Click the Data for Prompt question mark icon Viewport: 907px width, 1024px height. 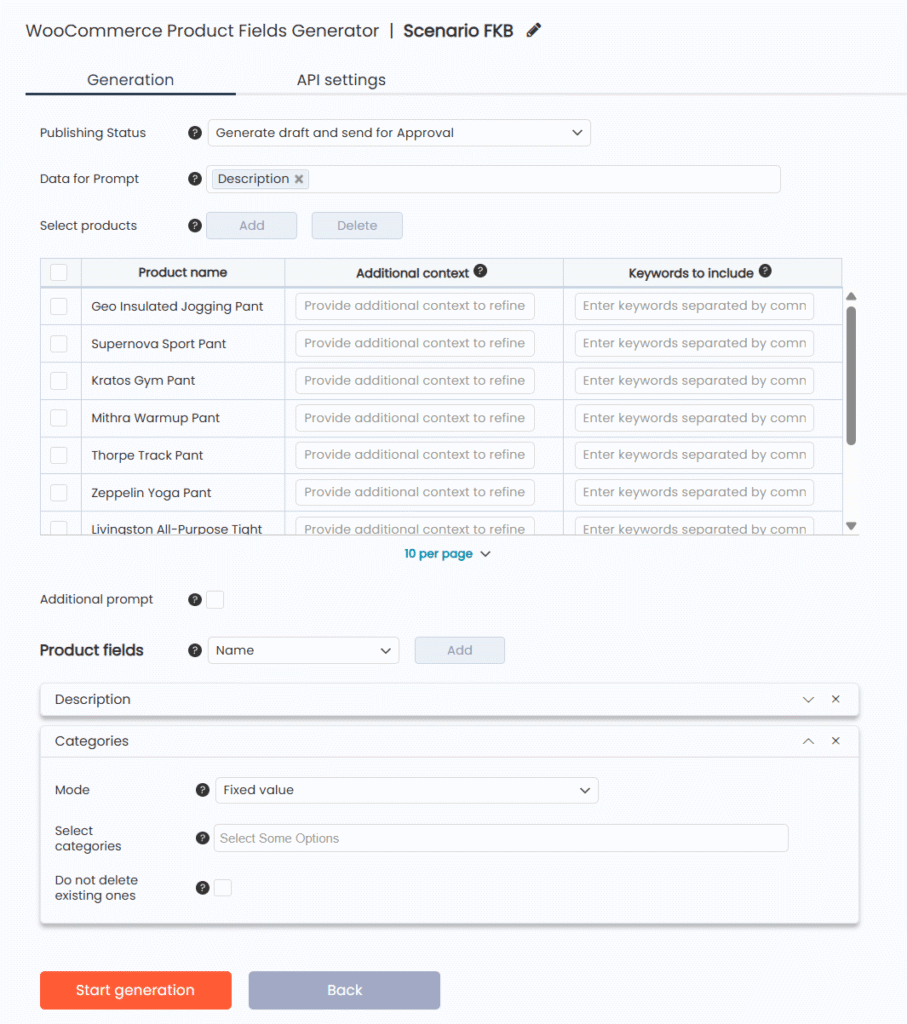coord(194,178)
